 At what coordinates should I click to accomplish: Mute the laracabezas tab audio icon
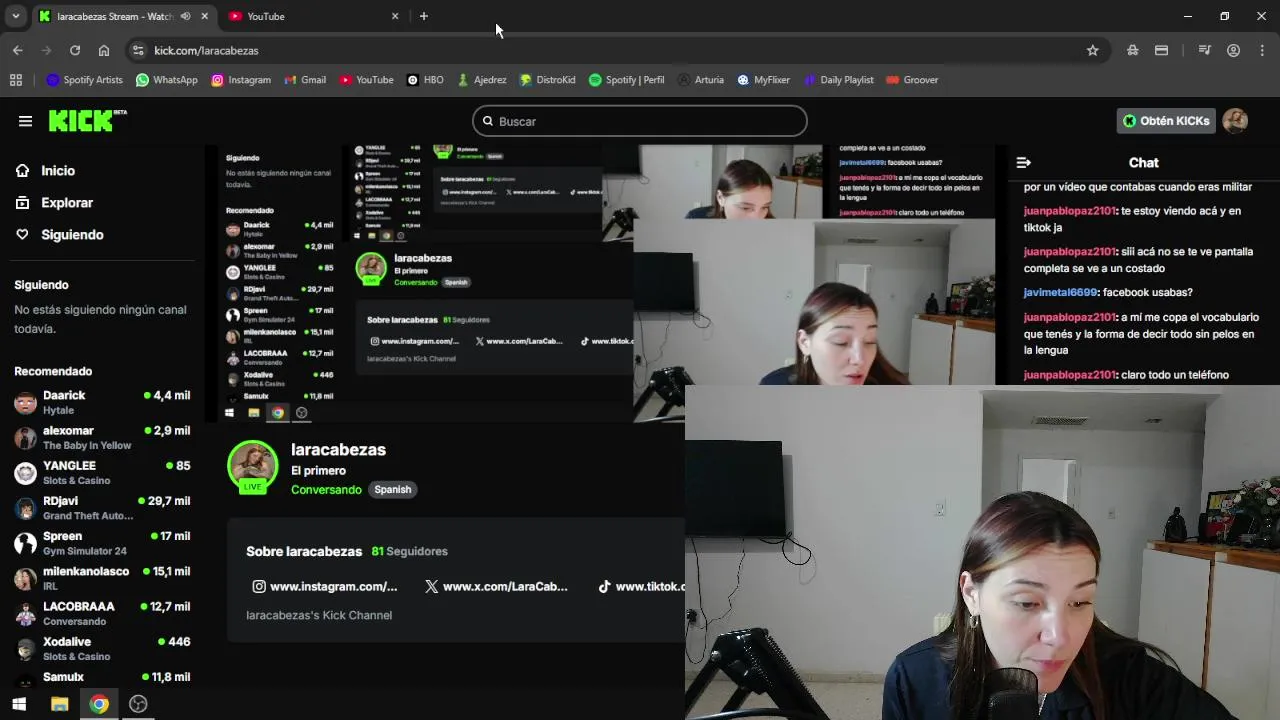tap(185, 16)
